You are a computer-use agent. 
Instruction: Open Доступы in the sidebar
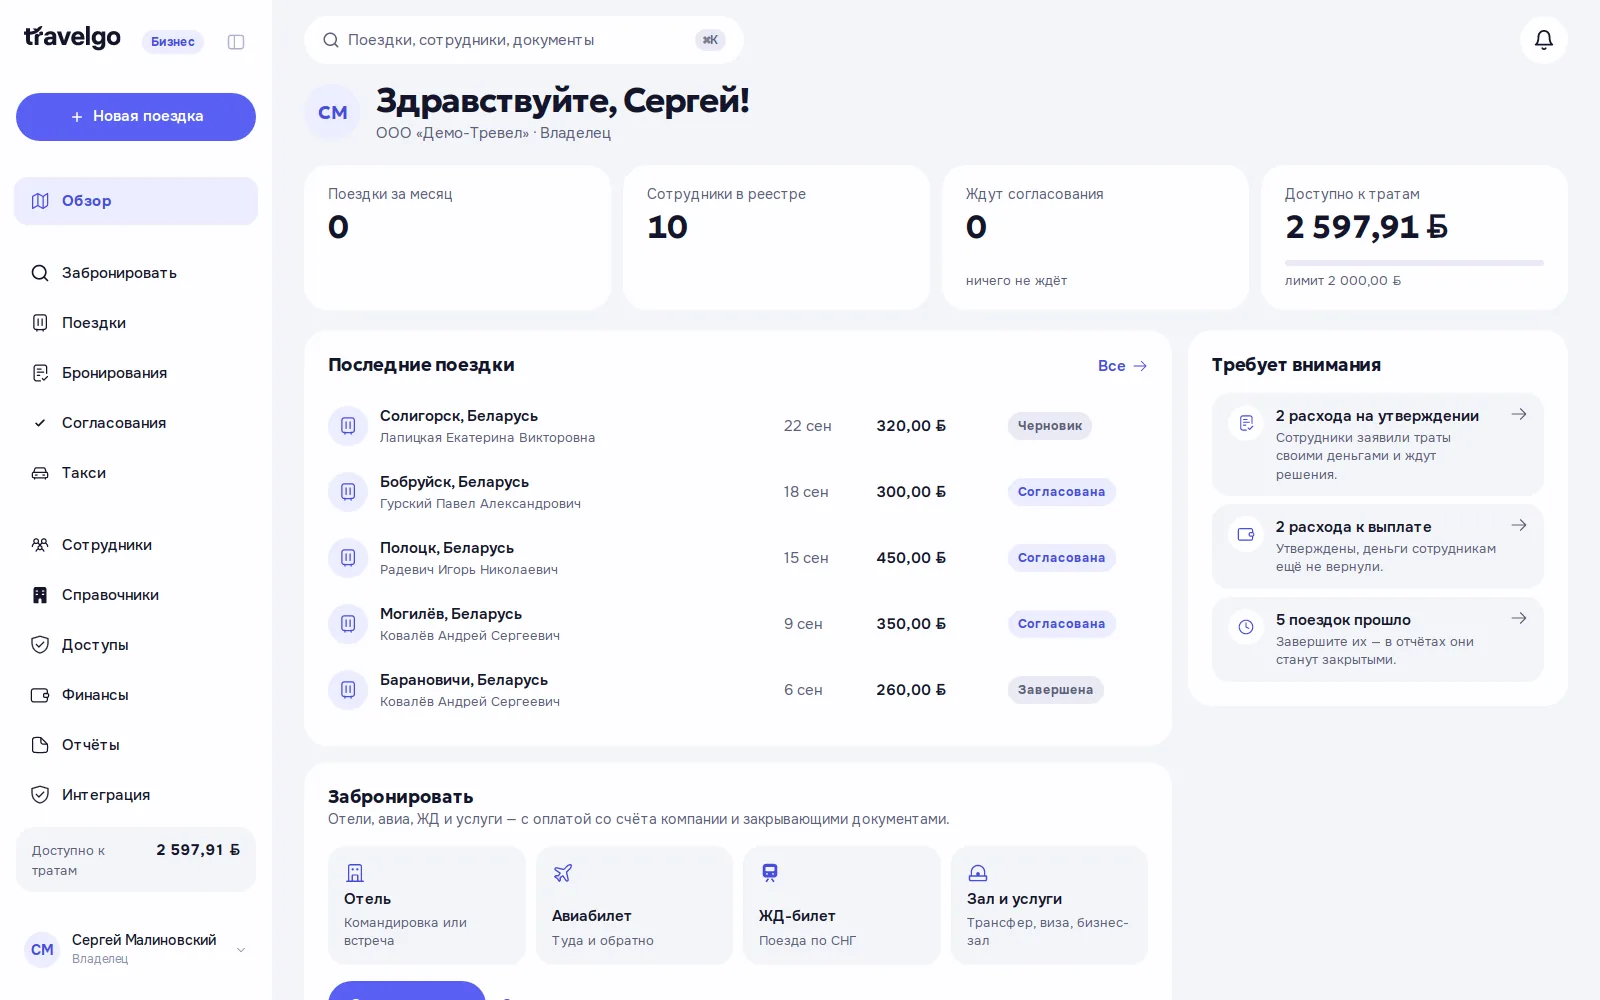coord(136,645)
